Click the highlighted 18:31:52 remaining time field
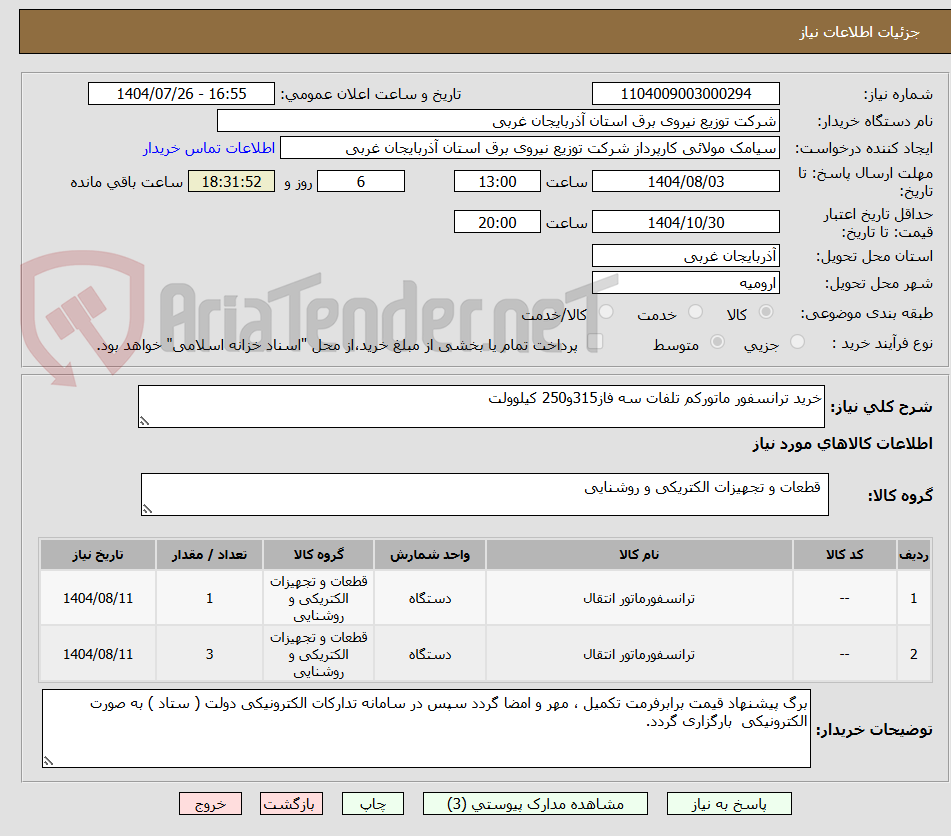 click(x=231, y=183)
